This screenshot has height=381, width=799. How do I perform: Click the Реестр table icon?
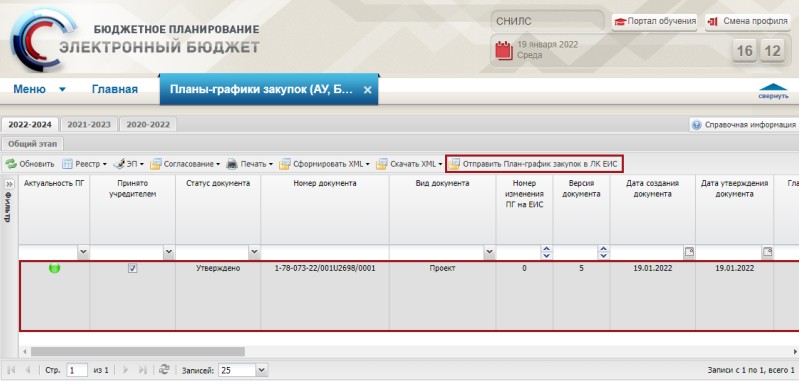pyautogui.click(x=67, y=164)
